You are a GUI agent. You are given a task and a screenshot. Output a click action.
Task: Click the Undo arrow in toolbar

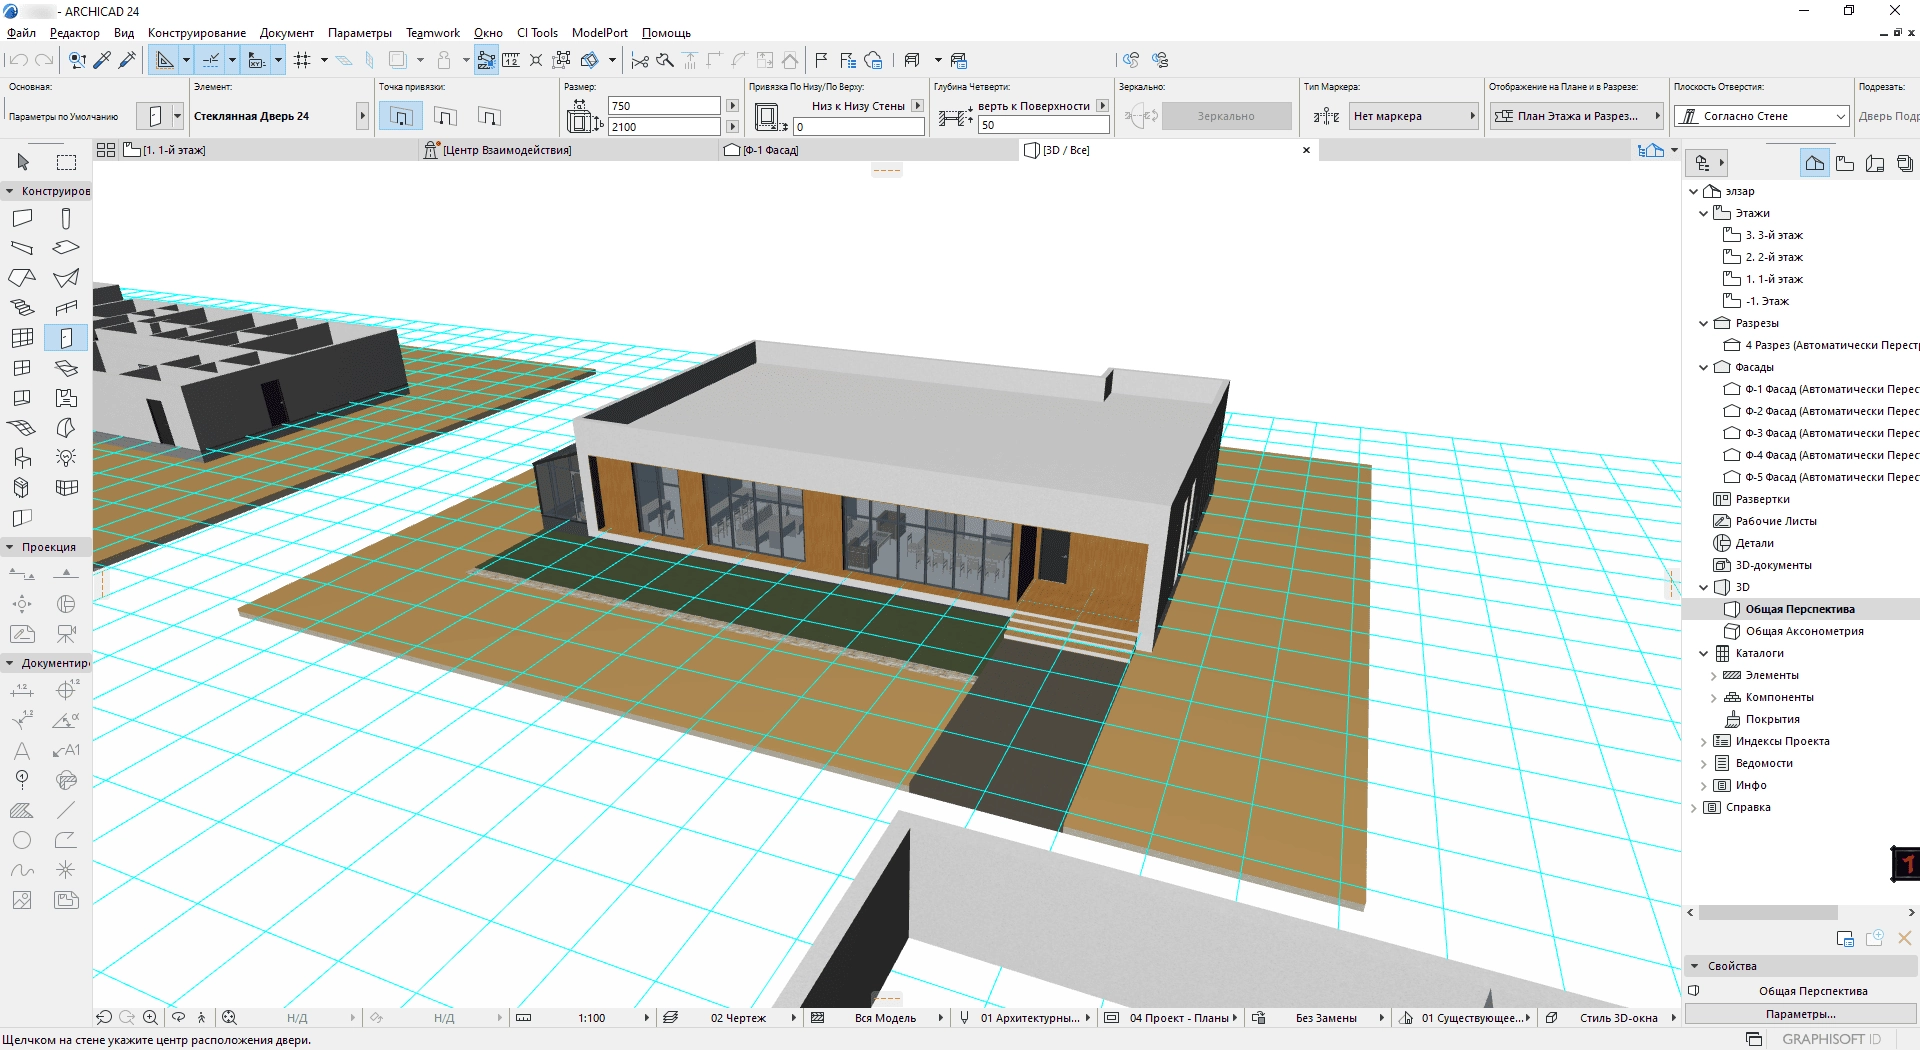tap(18, 60)
